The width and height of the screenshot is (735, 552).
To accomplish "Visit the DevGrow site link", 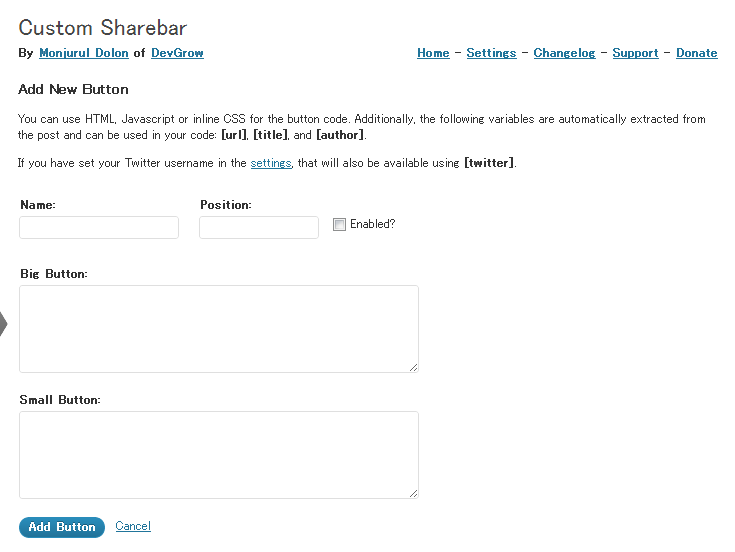I will pos(177,53).
